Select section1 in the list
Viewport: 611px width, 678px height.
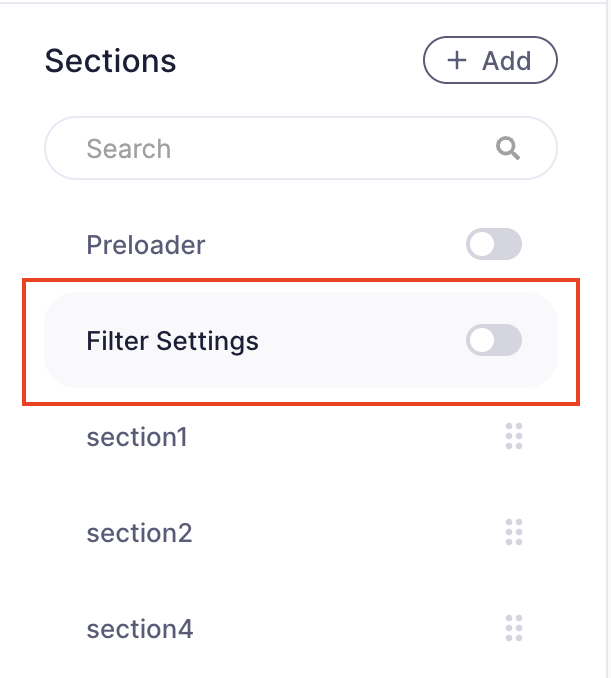(137, 437)
